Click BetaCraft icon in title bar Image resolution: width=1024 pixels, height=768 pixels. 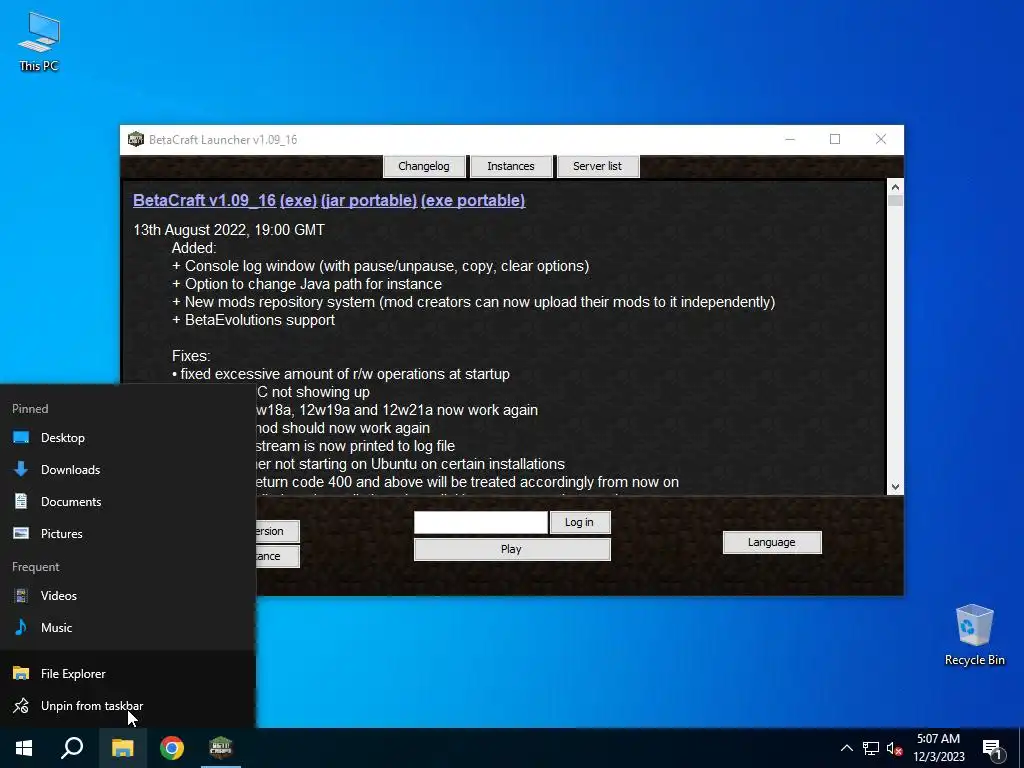135,139
